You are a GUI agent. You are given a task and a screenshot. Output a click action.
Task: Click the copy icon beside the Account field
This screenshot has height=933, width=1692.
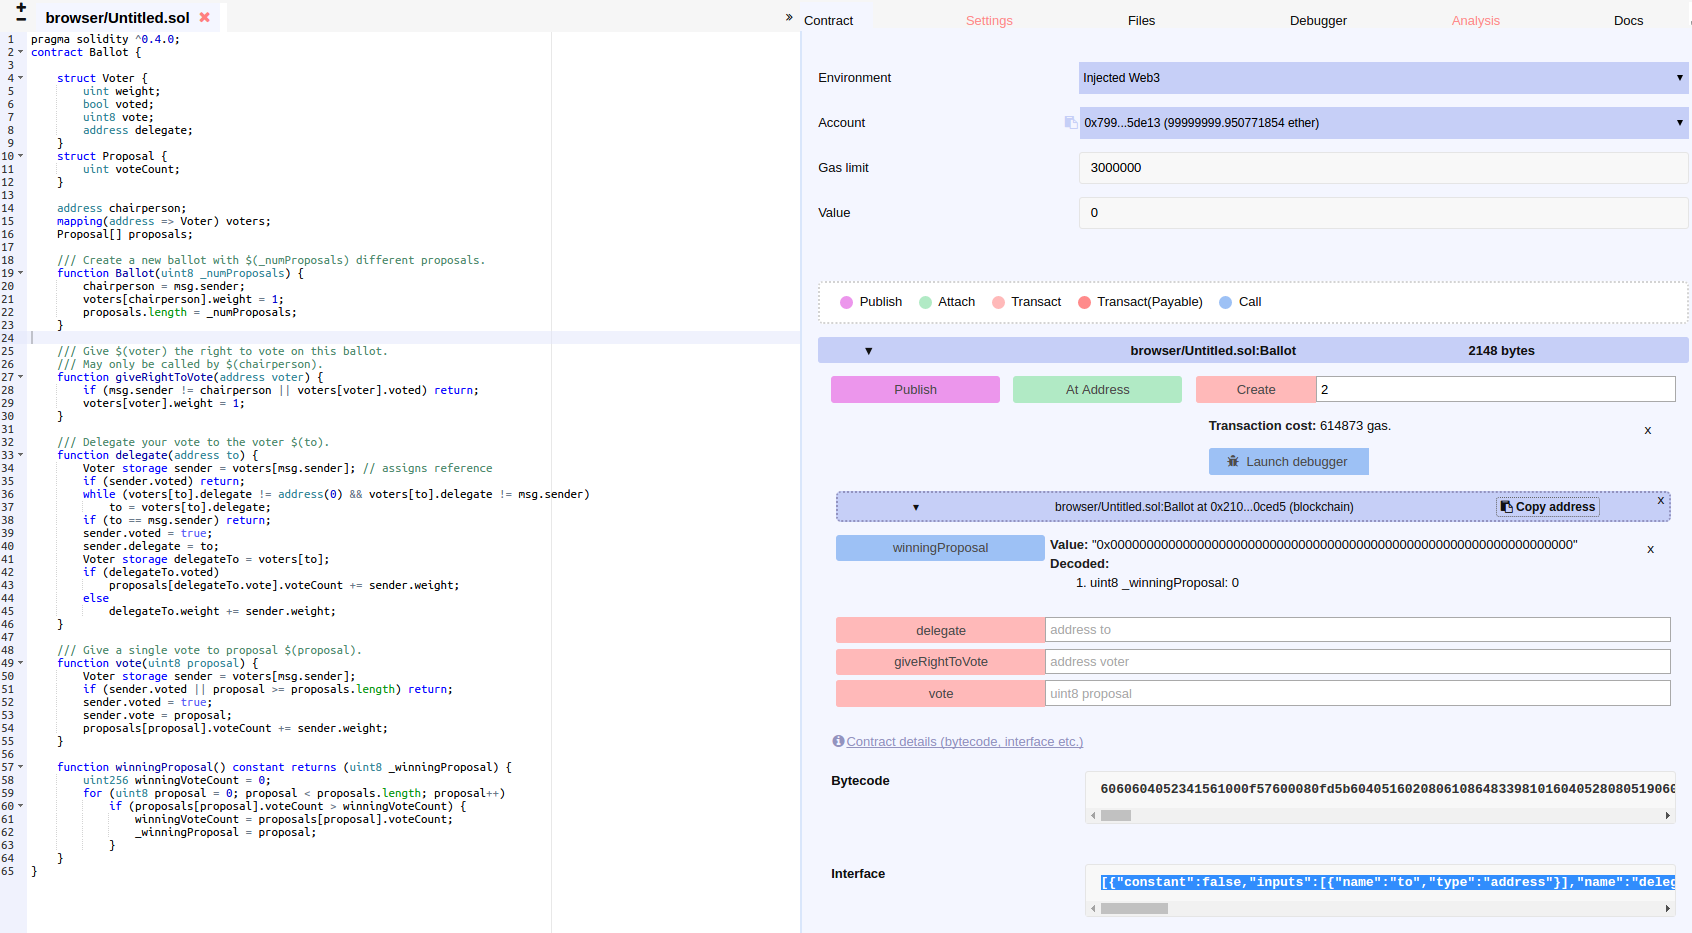click(1070, 123)
